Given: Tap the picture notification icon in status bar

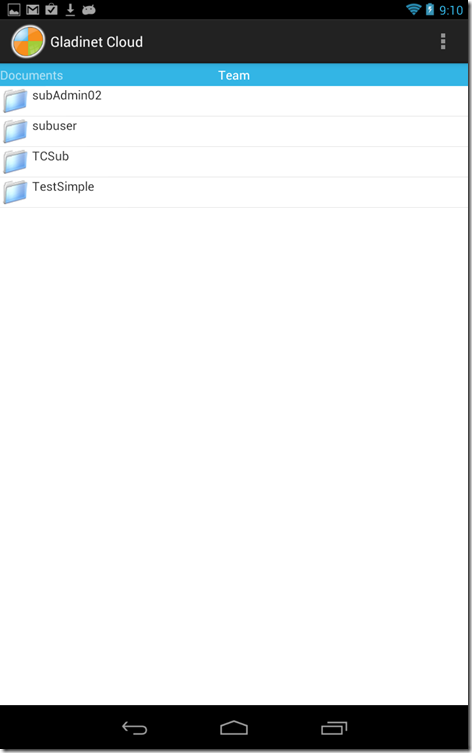Looking at the screenshot, I should pyautogui.click(x=14, y=10).
